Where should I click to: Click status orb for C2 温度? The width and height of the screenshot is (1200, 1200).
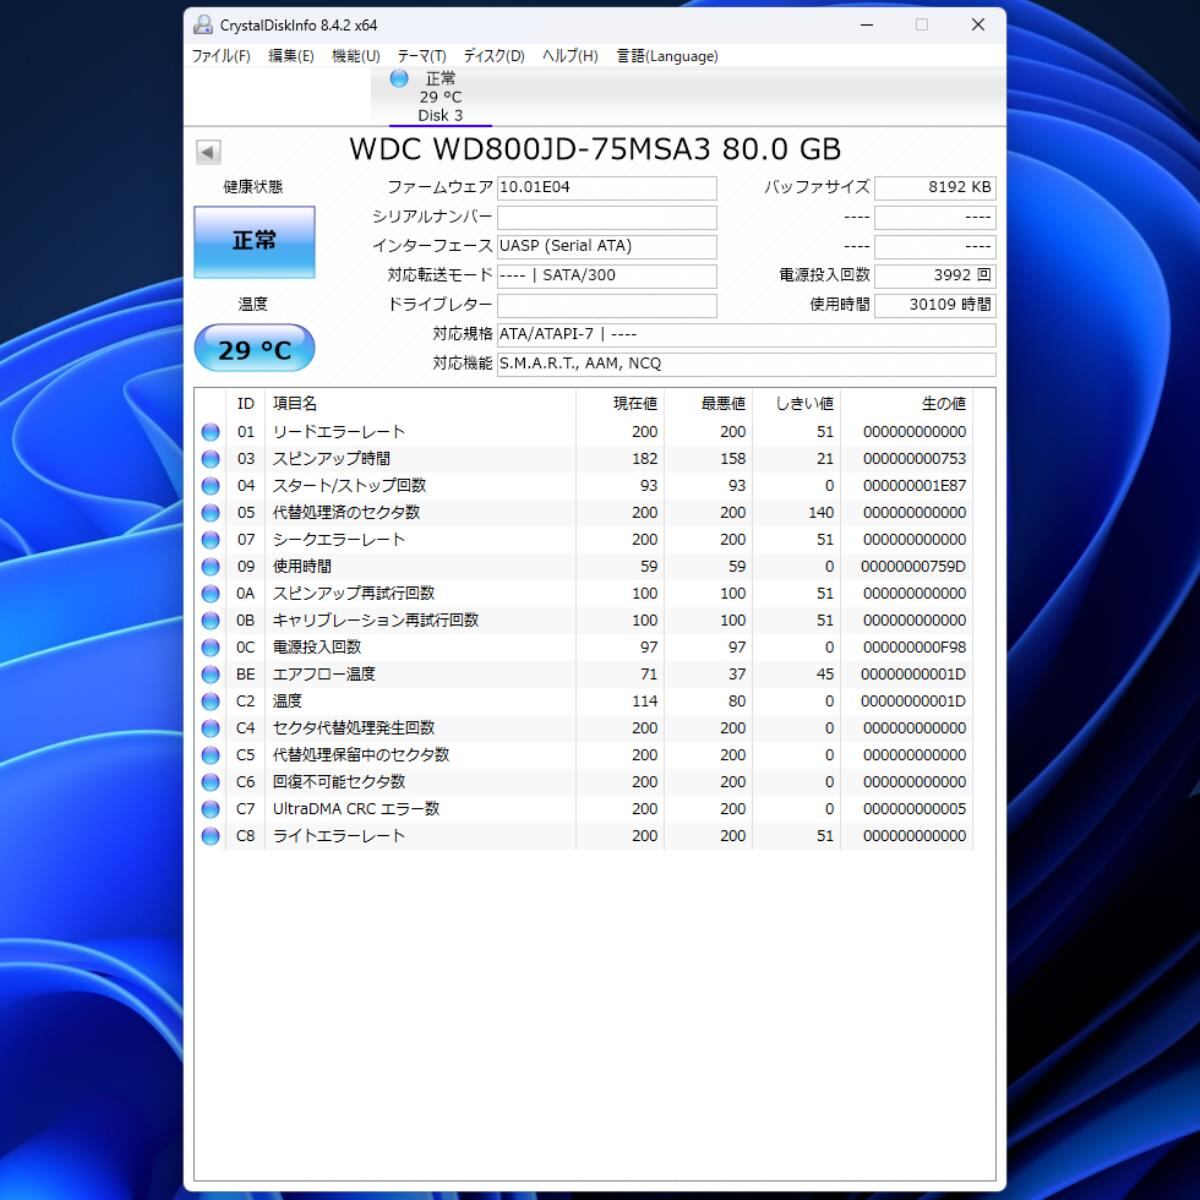point(210,702)
